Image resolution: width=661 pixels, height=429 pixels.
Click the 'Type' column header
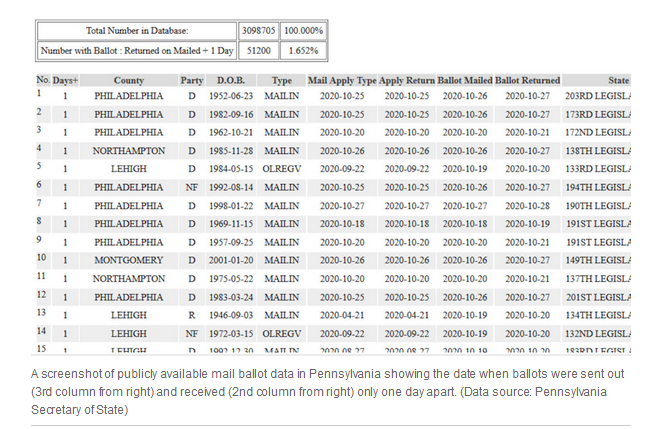(x=282, y=80)
